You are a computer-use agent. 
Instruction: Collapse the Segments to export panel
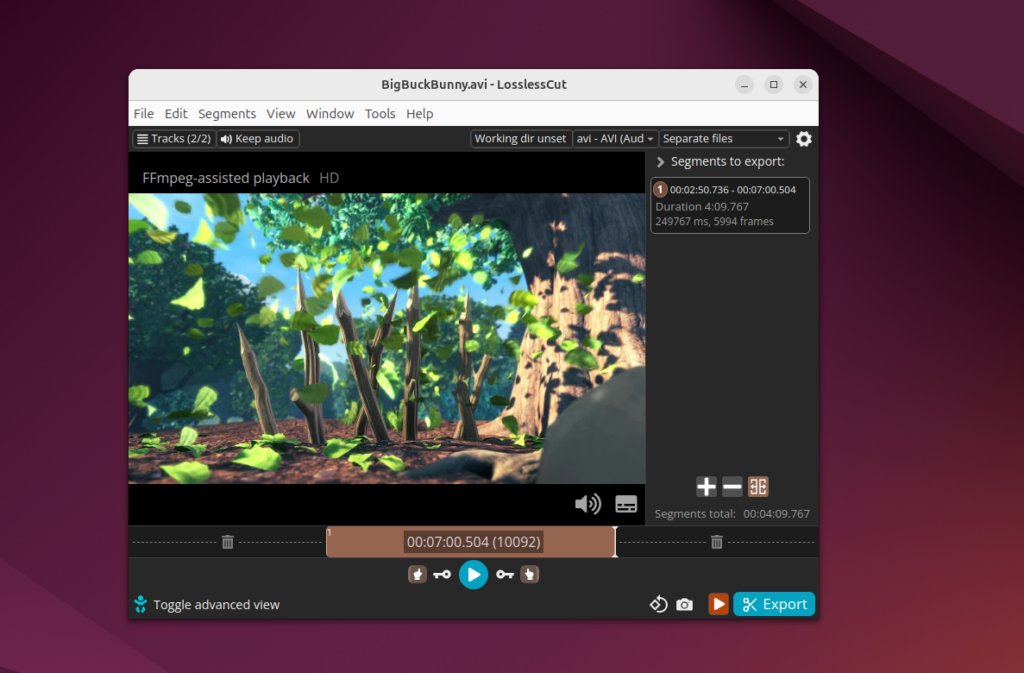click(660, 162)
